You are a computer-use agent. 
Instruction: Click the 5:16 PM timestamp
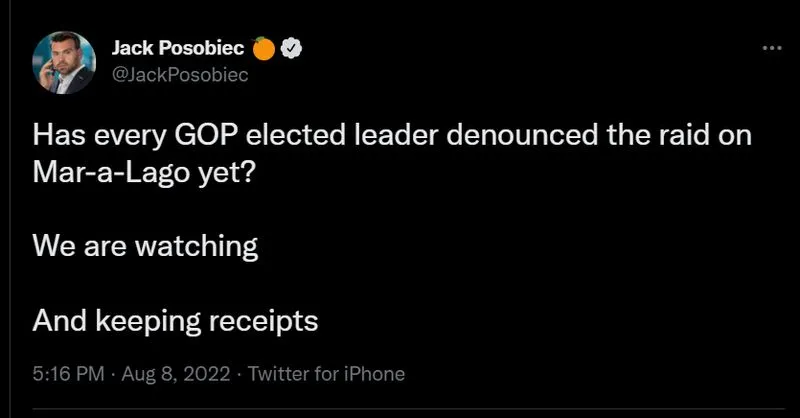(x=68, y=374)
